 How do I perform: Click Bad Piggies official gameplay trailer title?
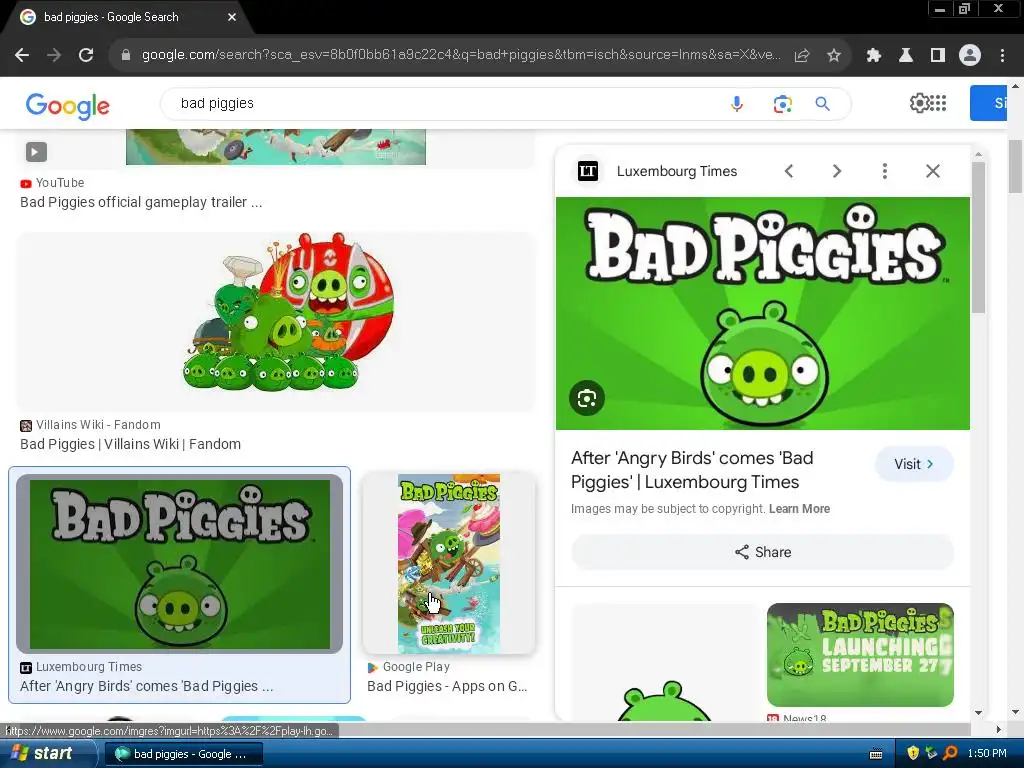click(141, 202)
